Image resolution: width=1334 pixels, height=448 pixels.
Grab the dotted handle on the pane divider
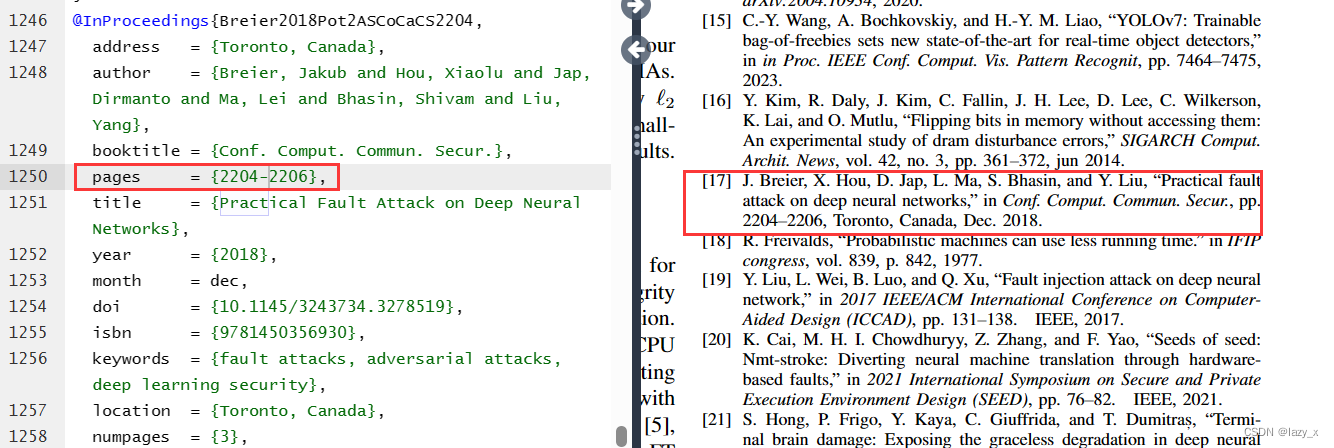[x=636, y=143]
